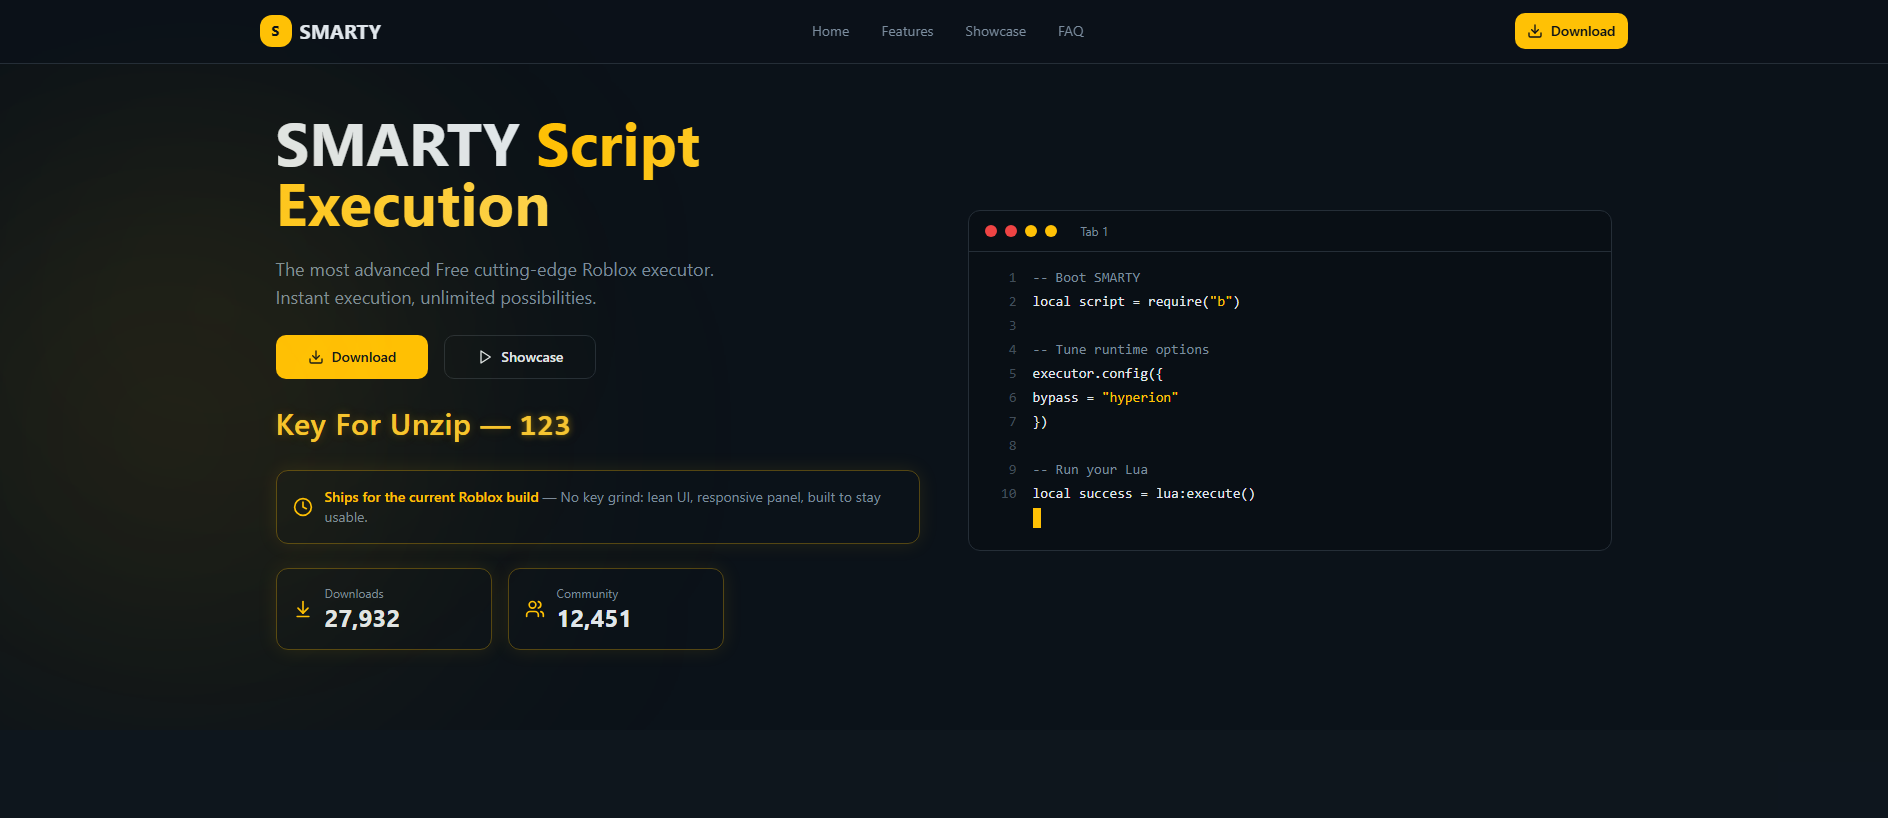Click the last yellow dot in editor titlebar
The width and height of the screenshot is (1888, 818).
[1051, 231]
